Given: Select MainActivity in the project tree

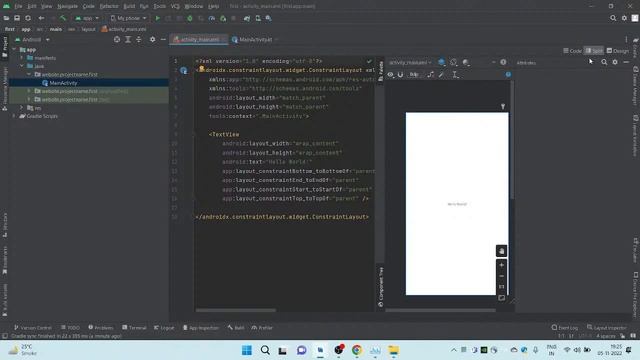Looking at the screenshot, I should point(63,83).
